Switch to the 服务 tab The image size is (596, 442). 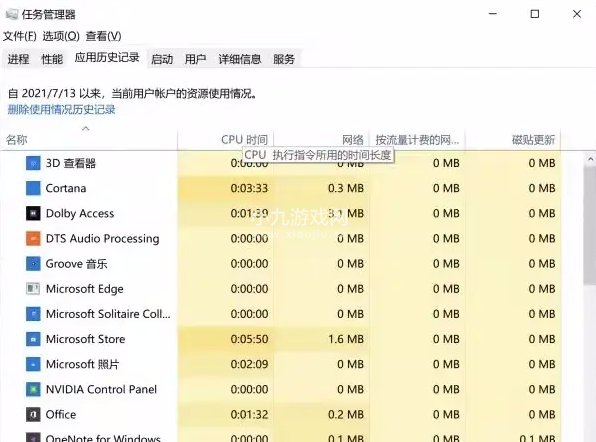284,59
